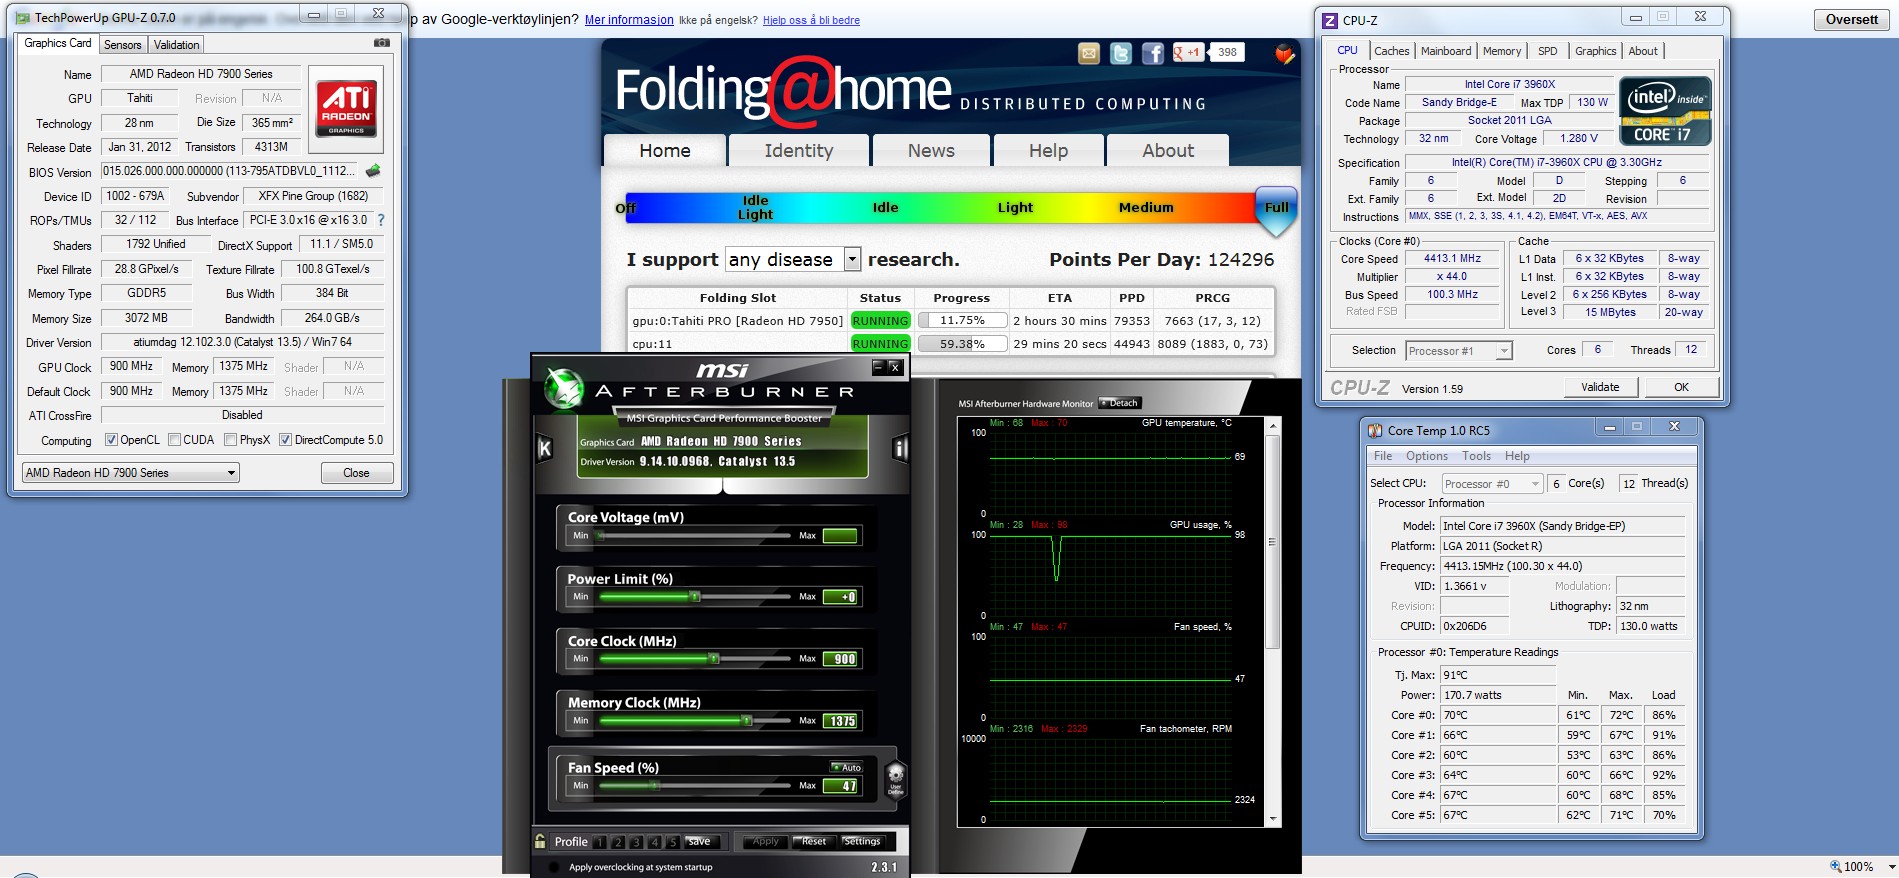Minimize the MSI Afterburner window
The height and width of the screenshot is (878, 1899).
878,367
